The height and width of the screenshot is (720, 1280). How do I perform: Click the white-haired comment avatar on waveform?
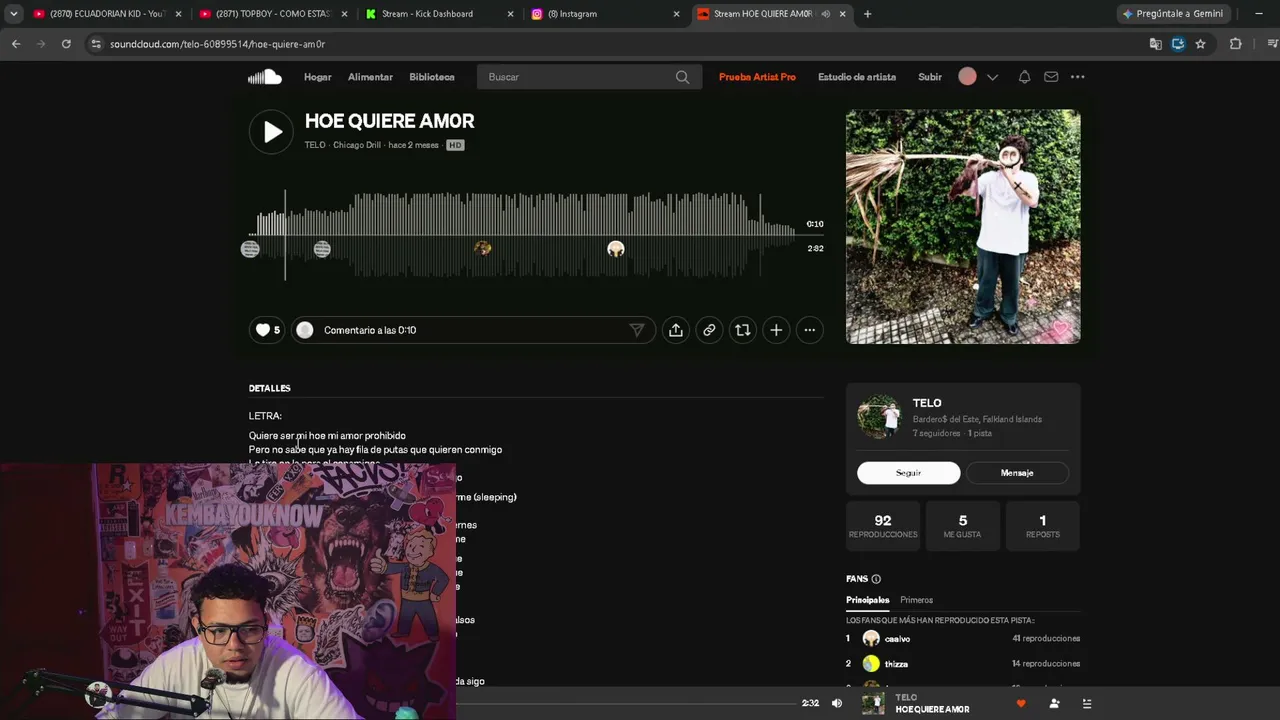click(616, 249)
